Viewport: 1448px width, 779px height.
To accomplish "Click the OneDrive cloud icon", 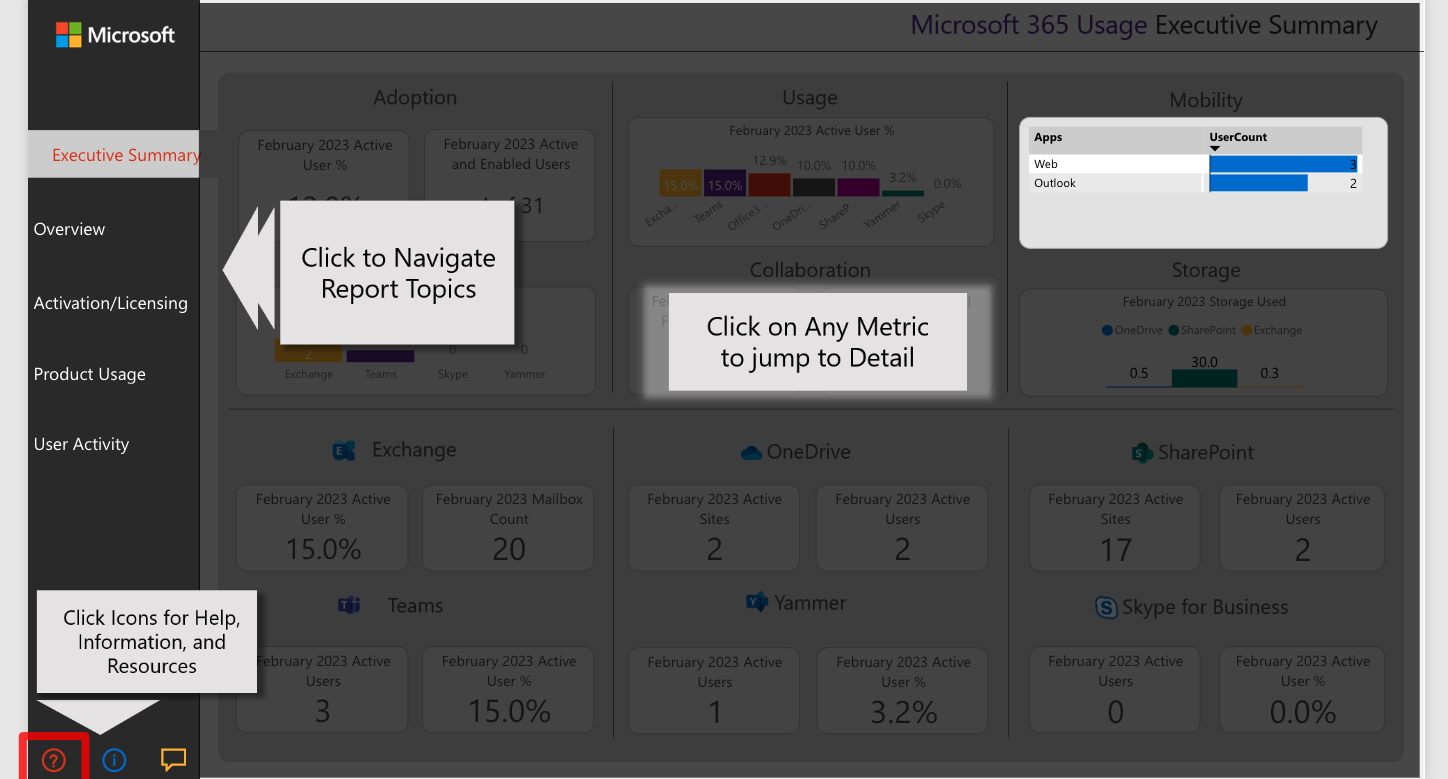I will point(751,453).
